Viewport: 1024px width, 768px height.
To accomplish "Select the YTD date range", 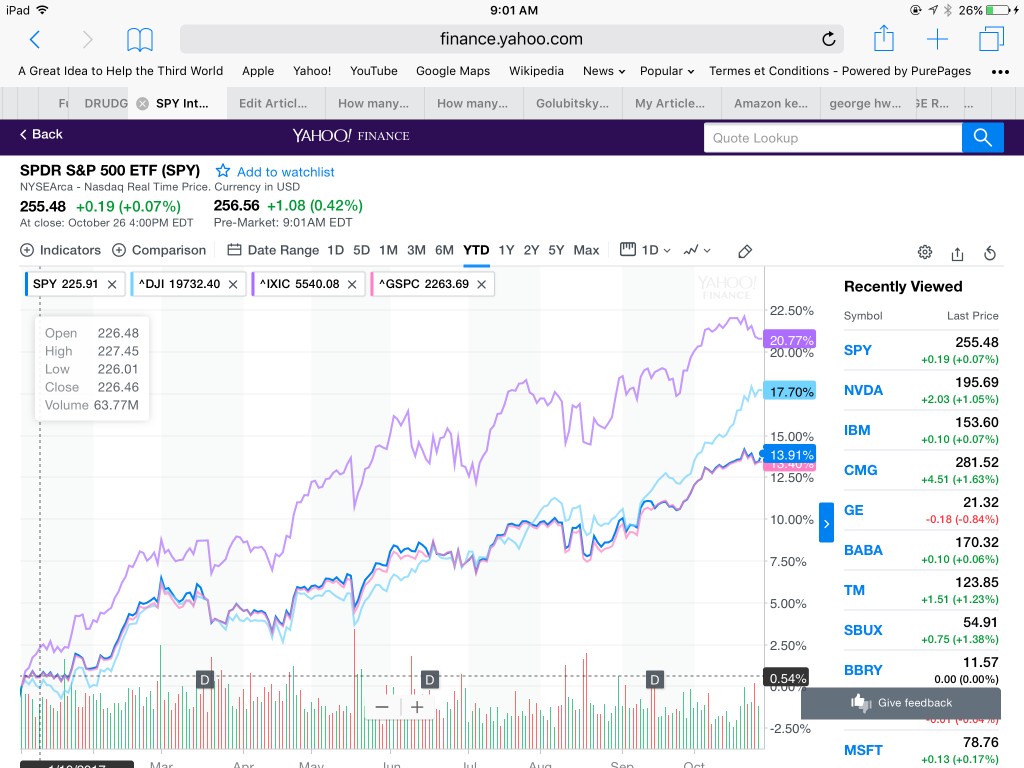I will tap(476, 250).
